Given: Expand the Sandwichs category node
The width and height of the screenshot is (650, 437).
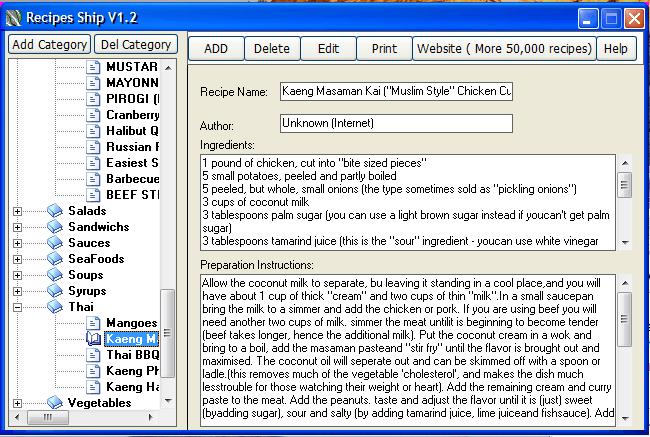Looking at the screenshot, I should click(17, 227).
